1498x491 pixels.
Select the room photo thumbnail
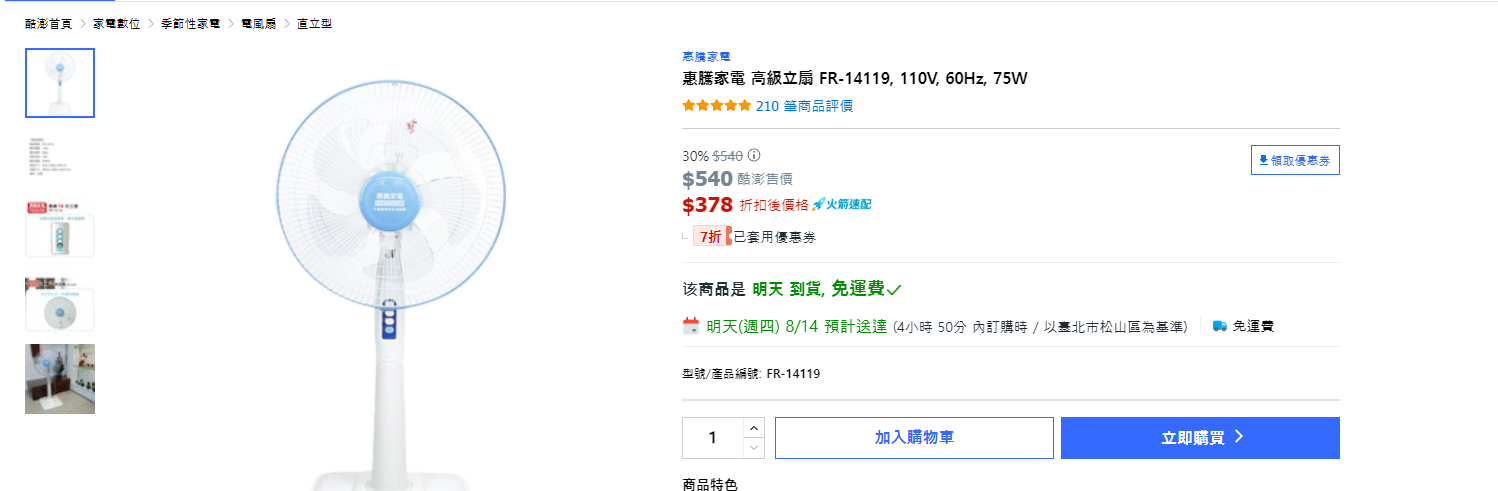pos(60,379)
